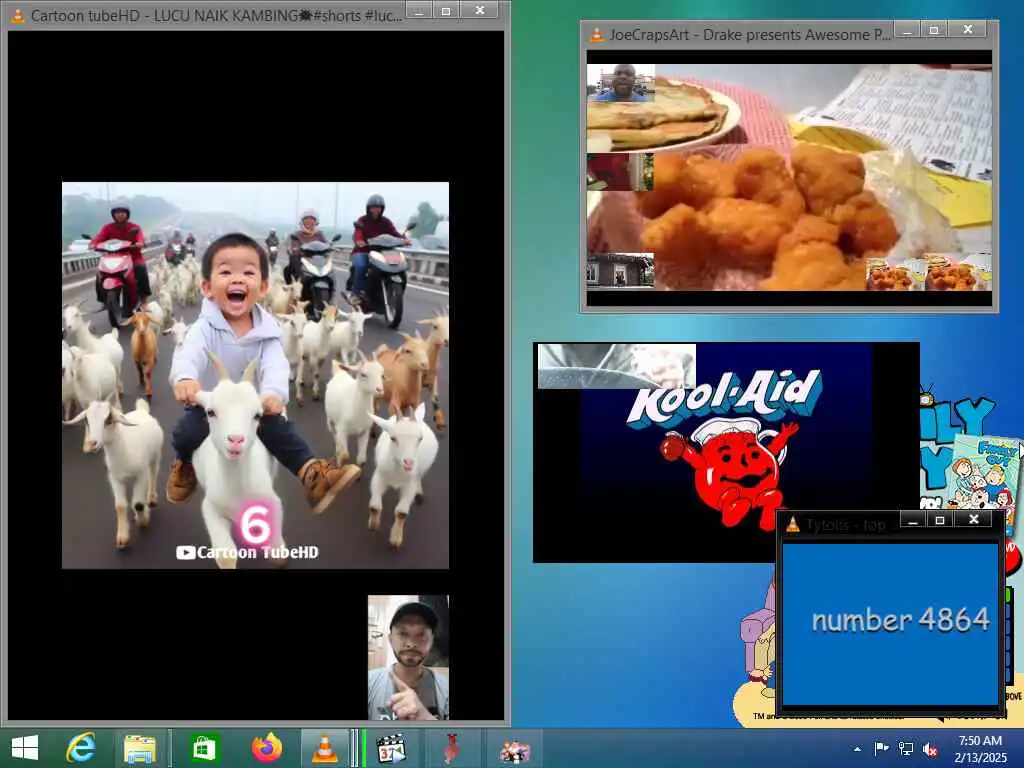Screen dimensions: 1024x768
Task: Click the red figure taskbar icon
Action: pos(451,748)
